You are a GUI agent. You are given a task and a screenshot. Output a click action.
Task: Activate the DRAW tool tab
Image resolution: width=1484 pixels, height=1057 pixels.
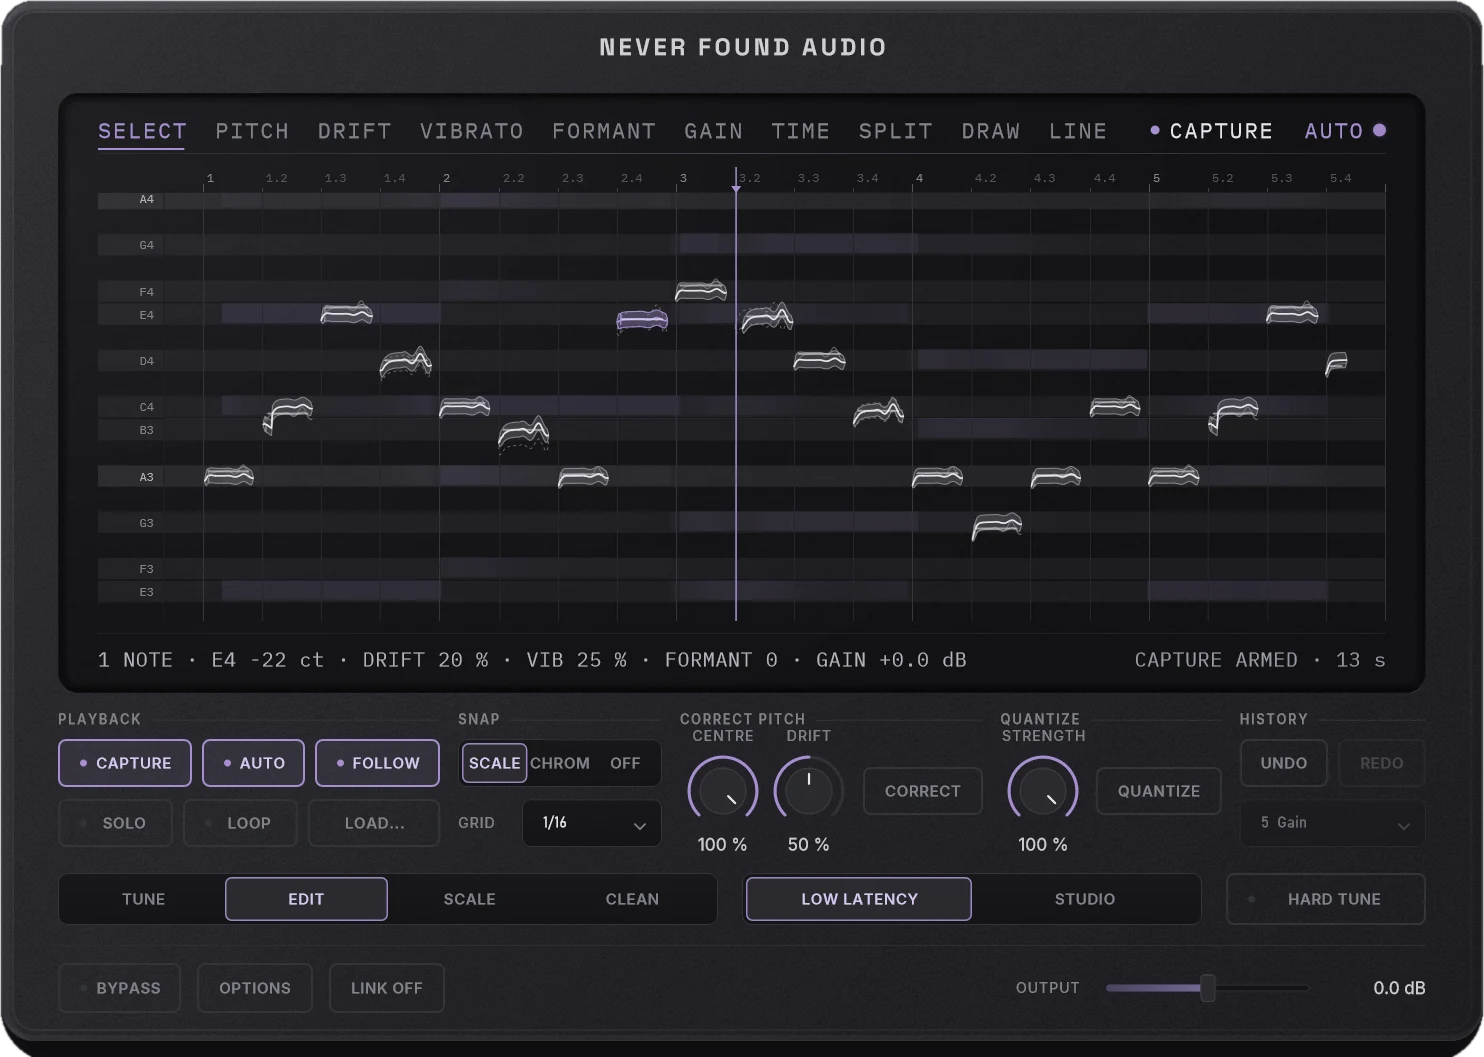pyautogui.click(x=990, y=131)
